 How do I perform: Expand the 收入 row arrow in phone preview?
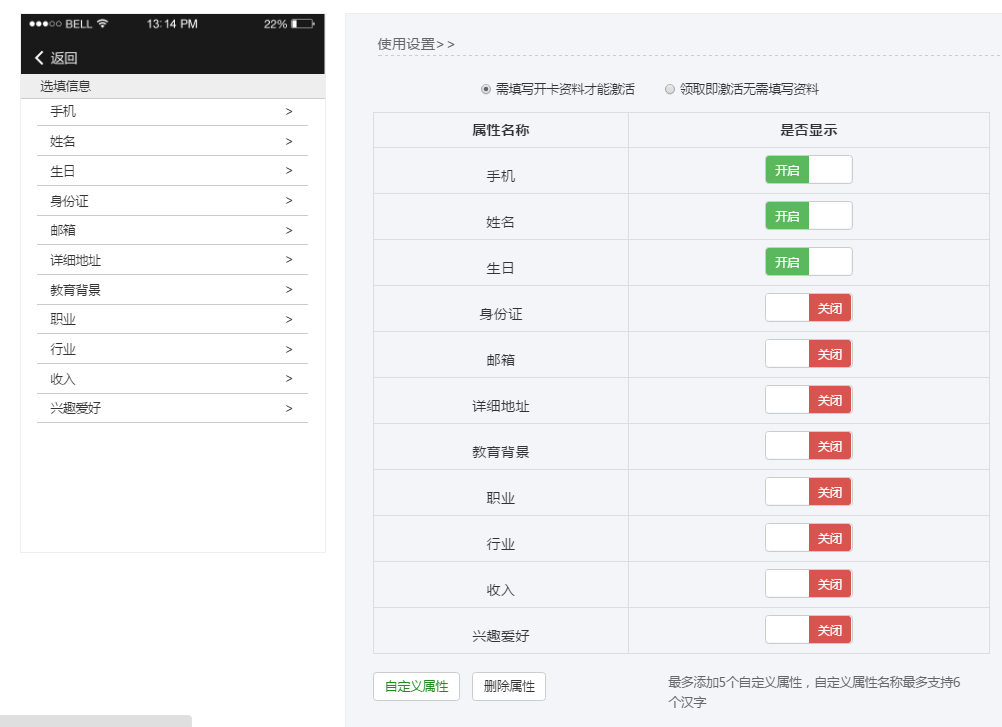click(289, 378)
